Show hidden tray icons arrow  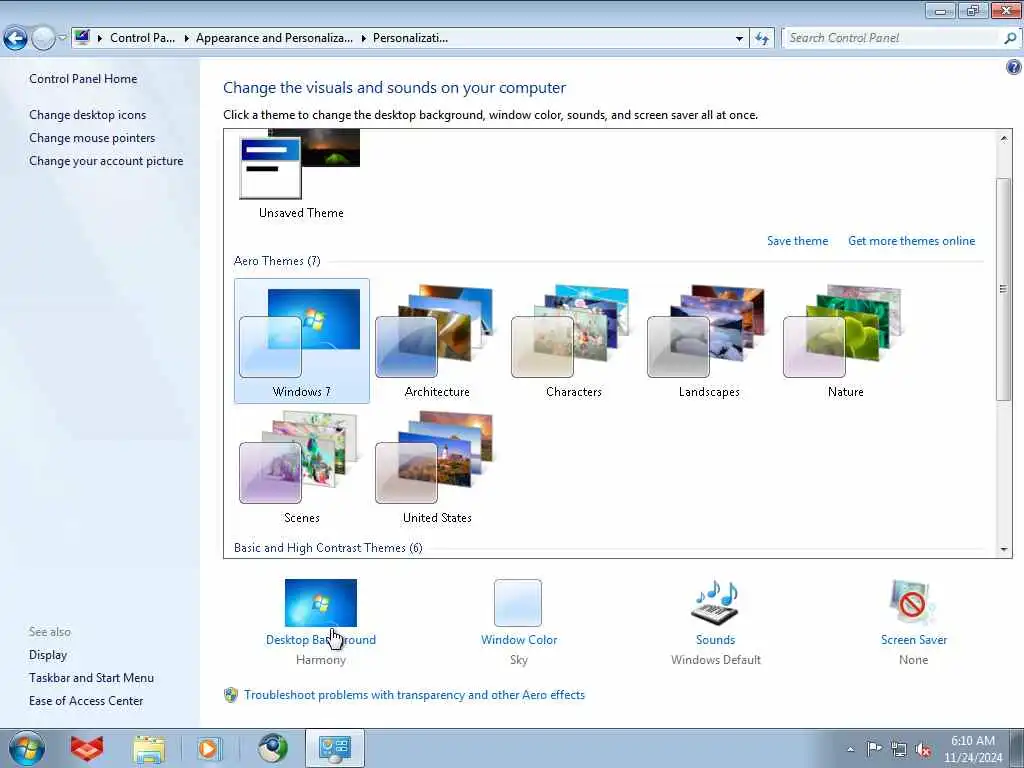(x=850, y=749)
